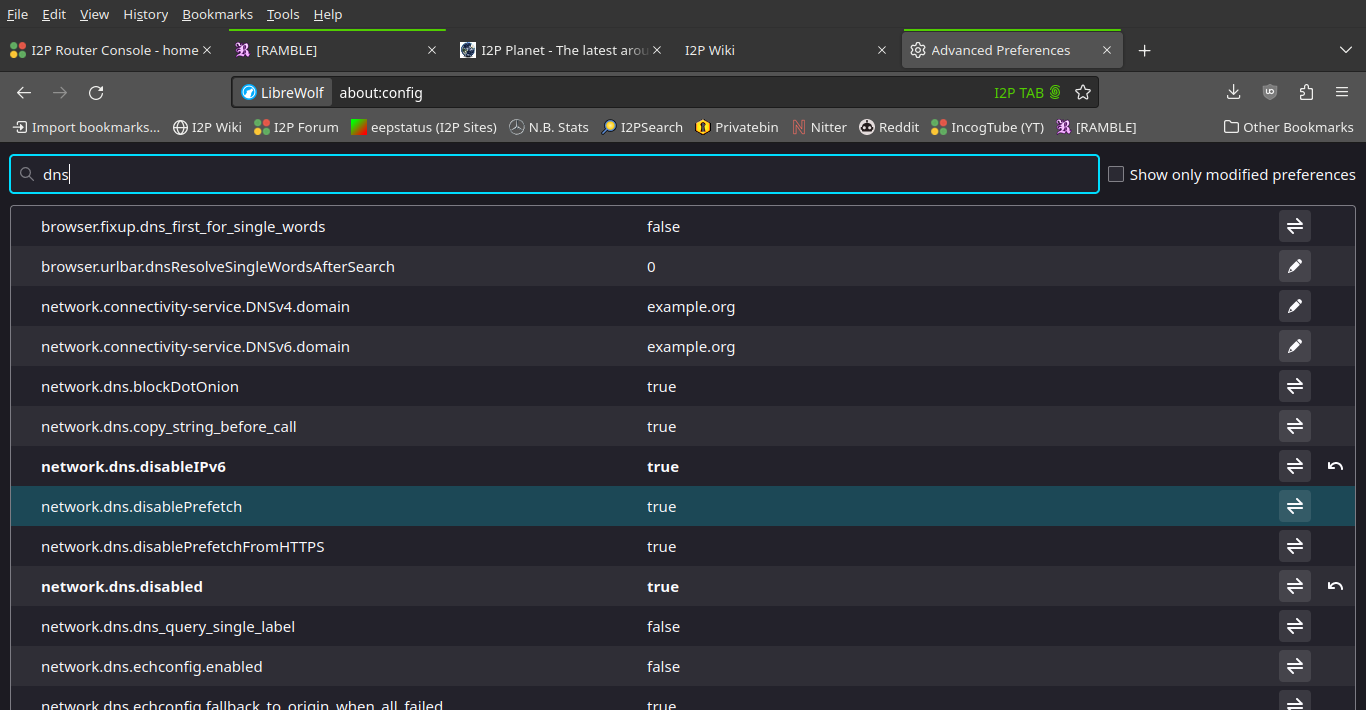
Task: Toggle the network.dns.disablePrefetch value
Action: (1294, 506)
